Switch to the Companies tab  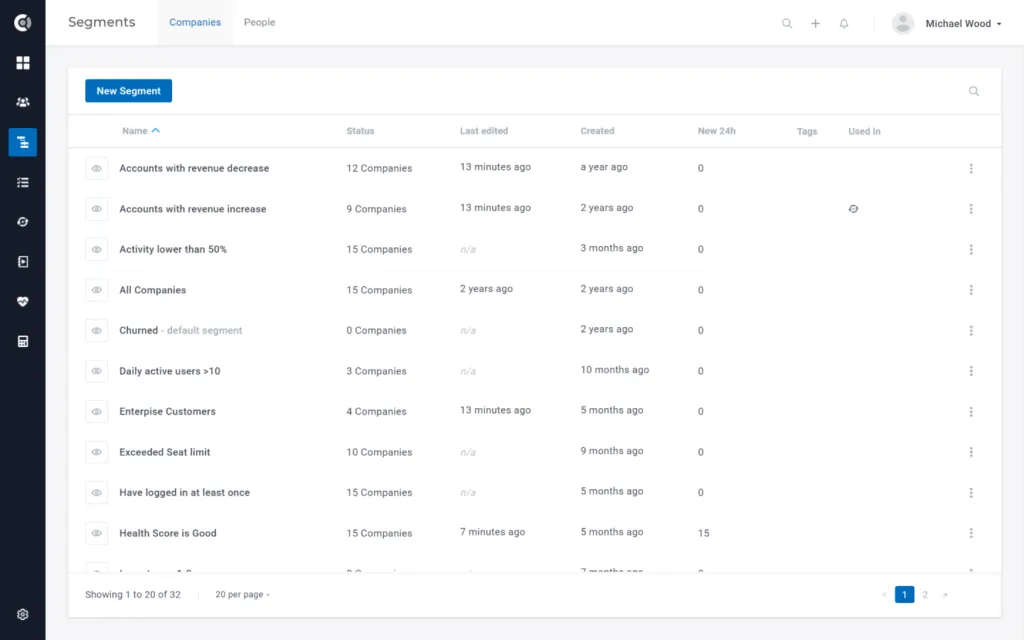(195, 22)
